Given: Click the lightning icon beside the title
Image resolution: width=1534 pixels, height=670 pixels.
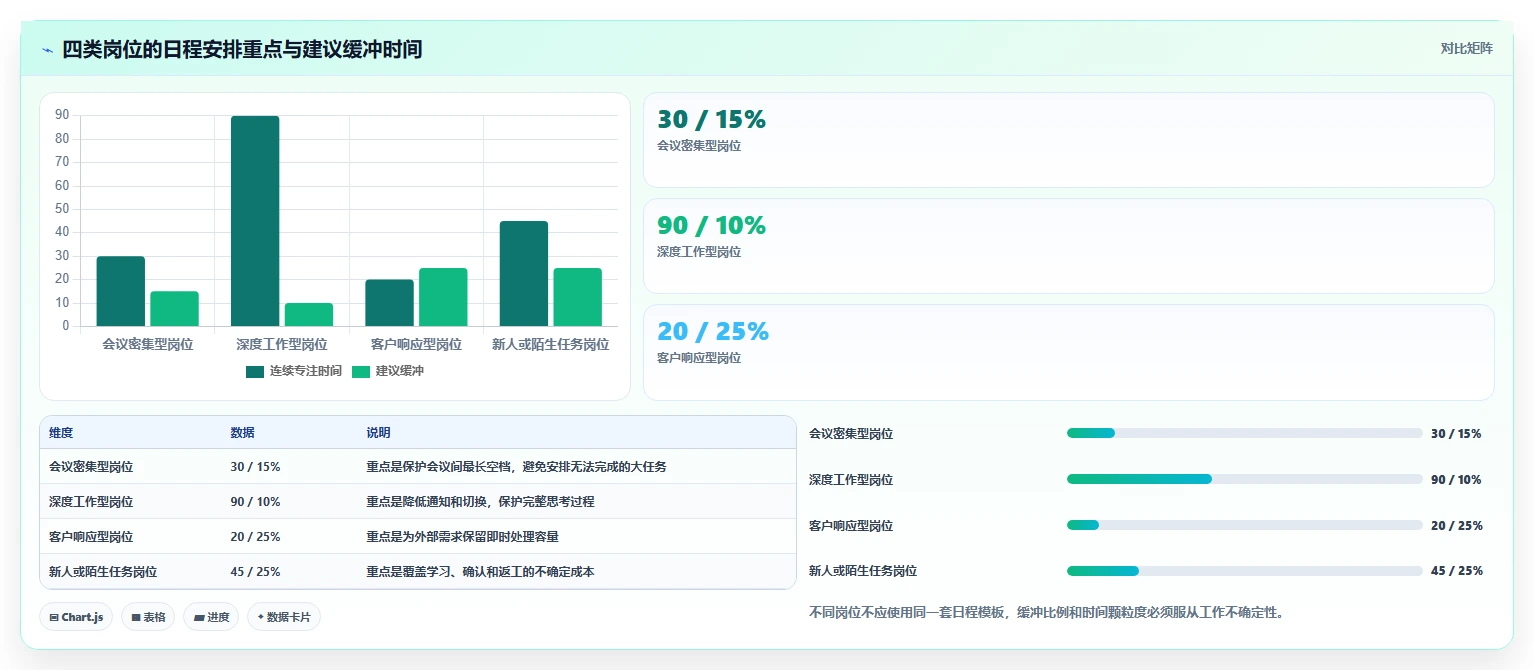Looking at the screenshot, I should click(47, 49).
